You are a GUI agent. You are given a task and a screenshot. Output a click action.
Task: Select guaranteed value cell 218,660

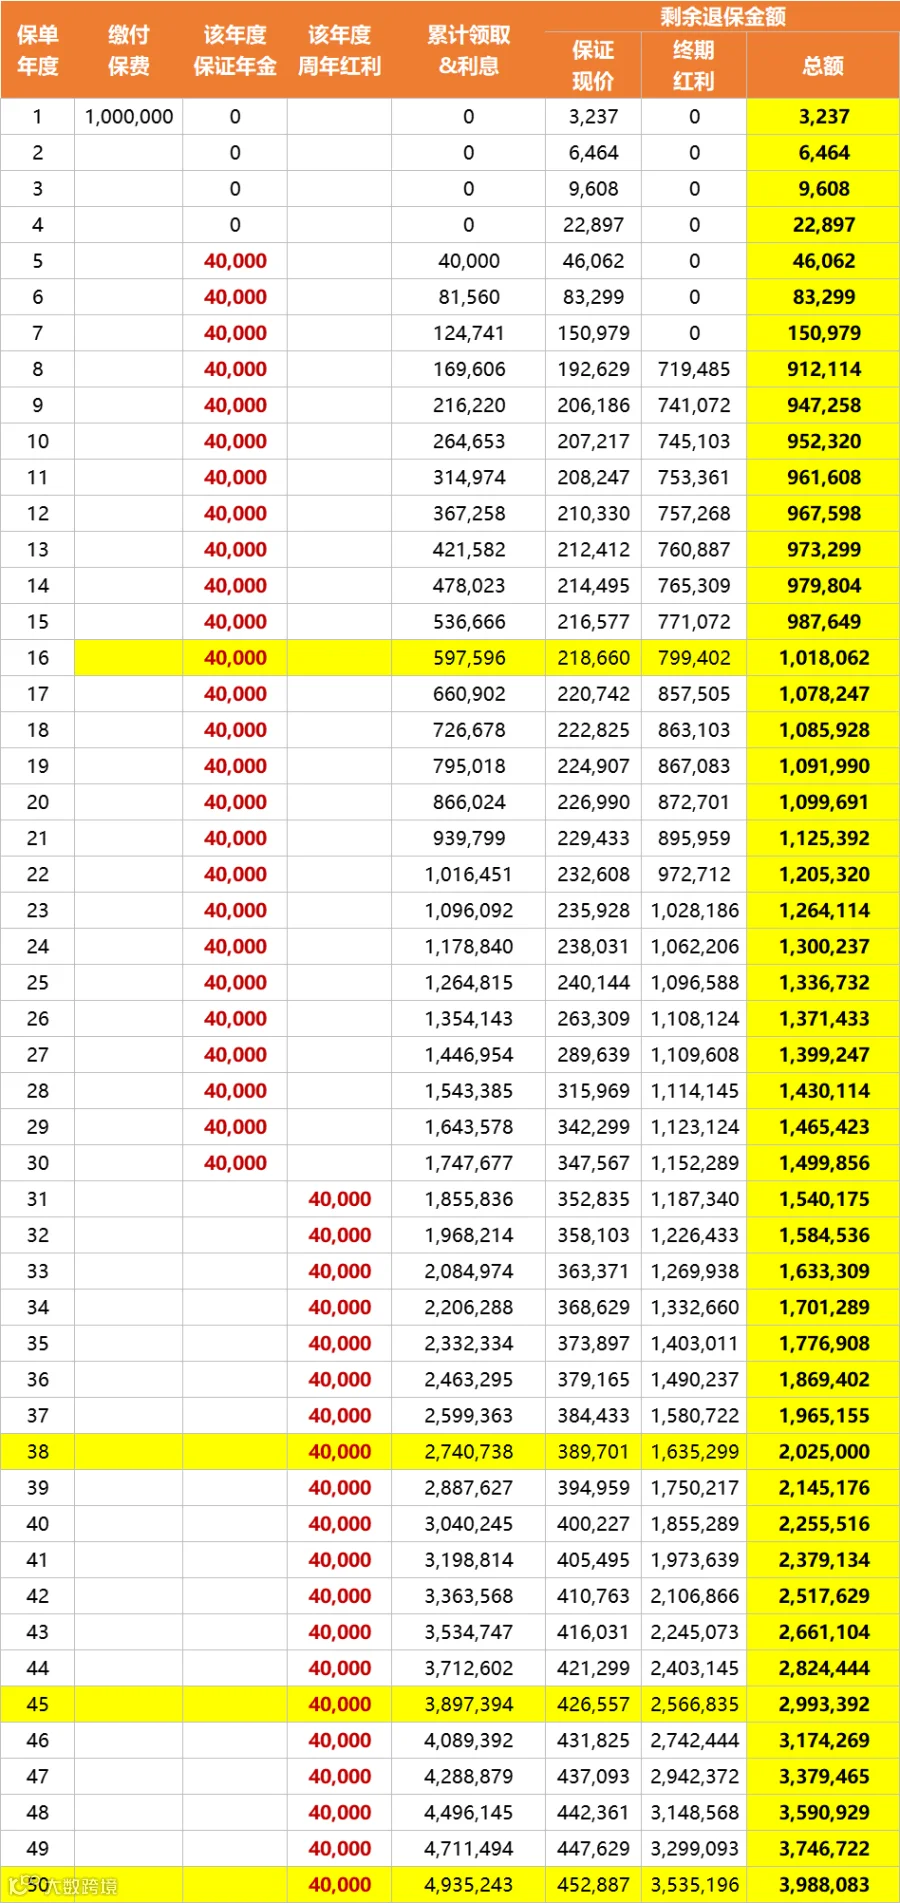tap(593, 658)
